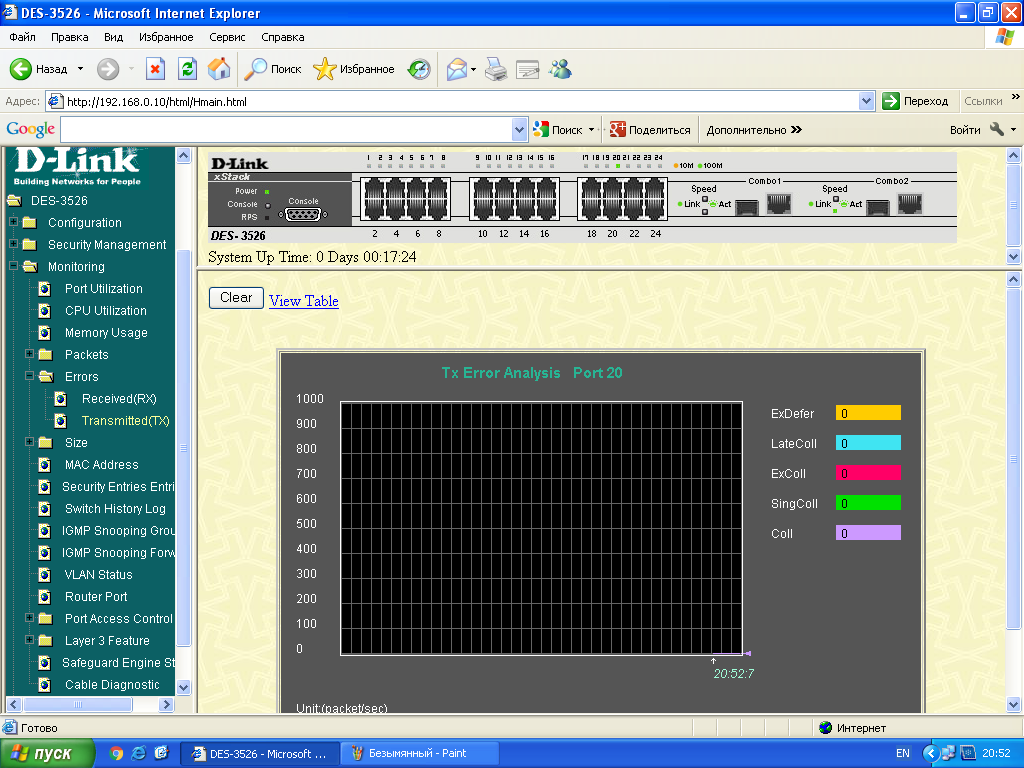Image resolution: width=1024 pixels, height=768 pixels.
Task: Click the Mail envelope icon
Action: pyautogui.click(x=457, y=69)
